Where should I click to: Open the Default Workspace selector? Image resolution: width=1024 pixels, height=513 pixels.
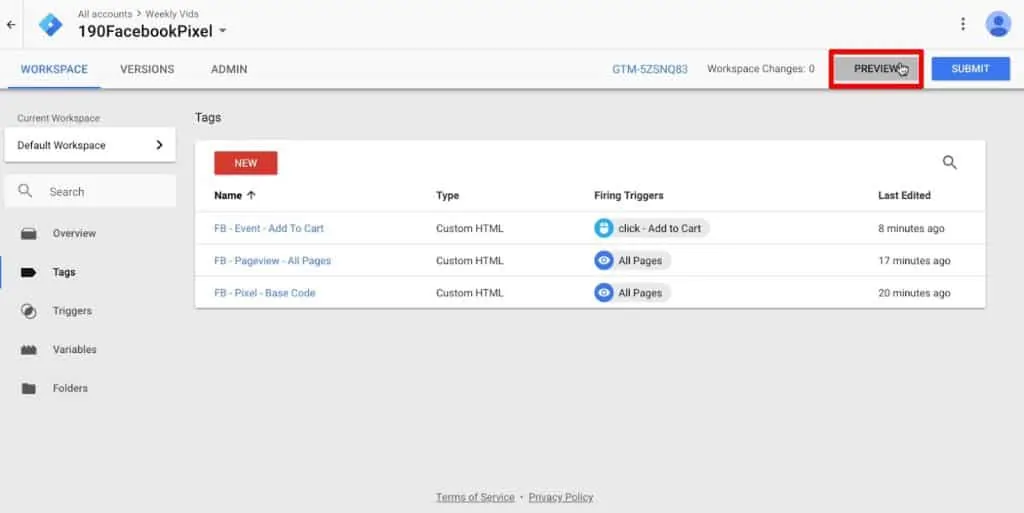coord(90,145)
